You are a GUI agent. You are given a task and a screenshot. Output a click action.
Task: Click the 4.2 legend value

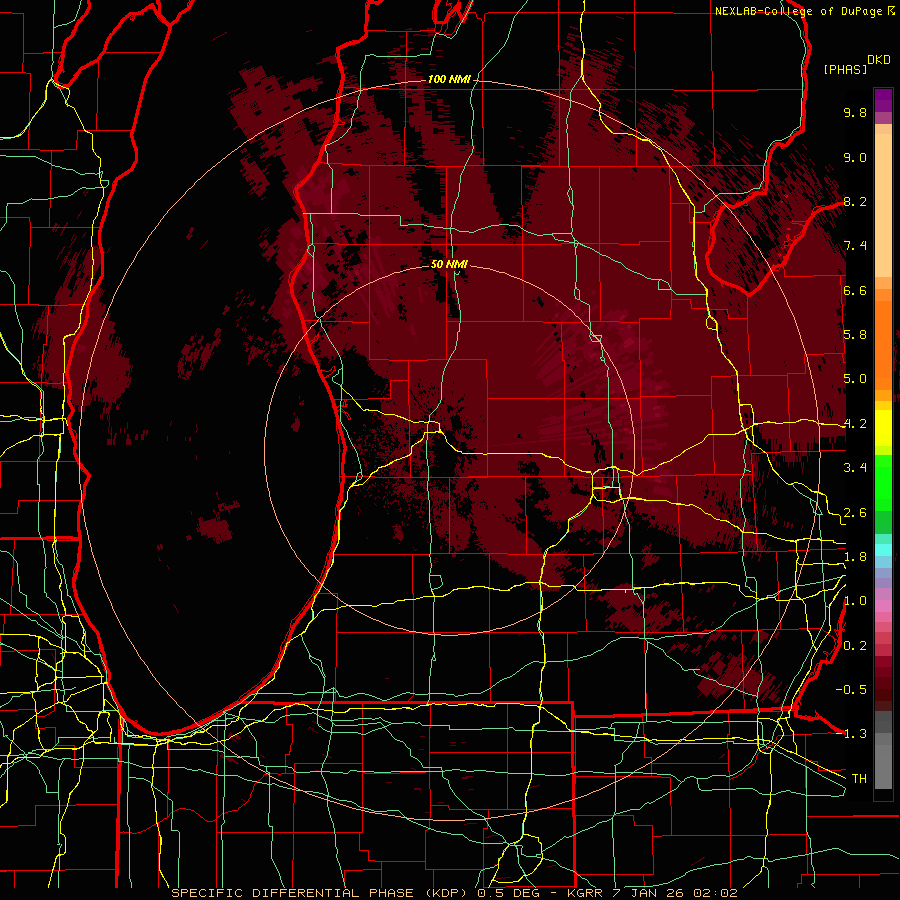pos(855,424)
